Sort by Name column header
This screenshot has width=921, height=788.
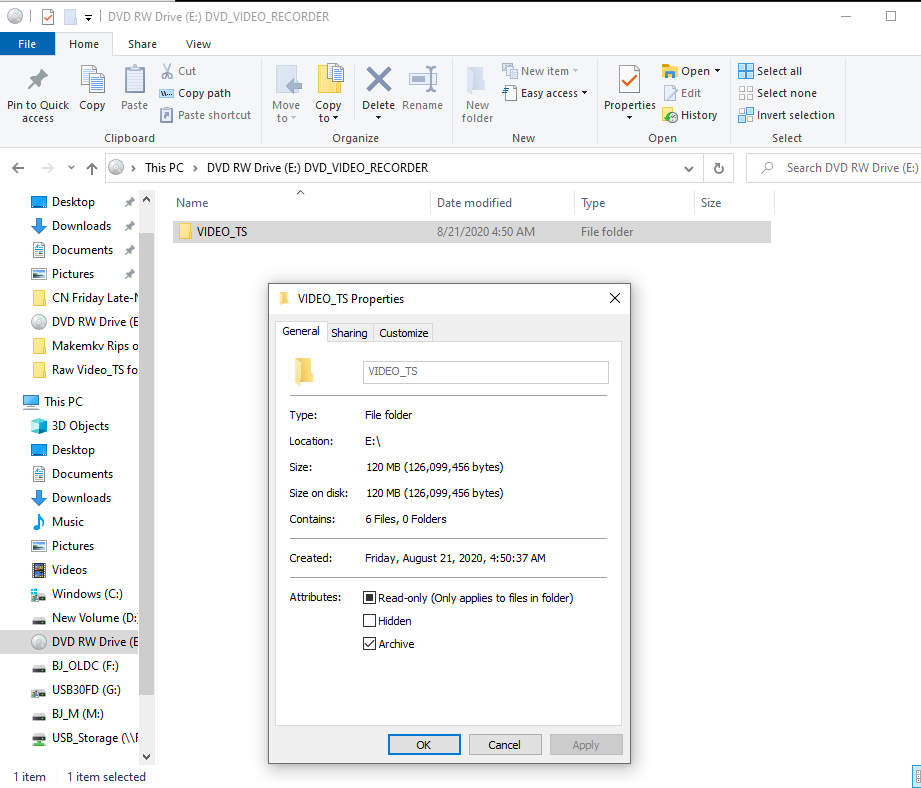coord(192,203)
